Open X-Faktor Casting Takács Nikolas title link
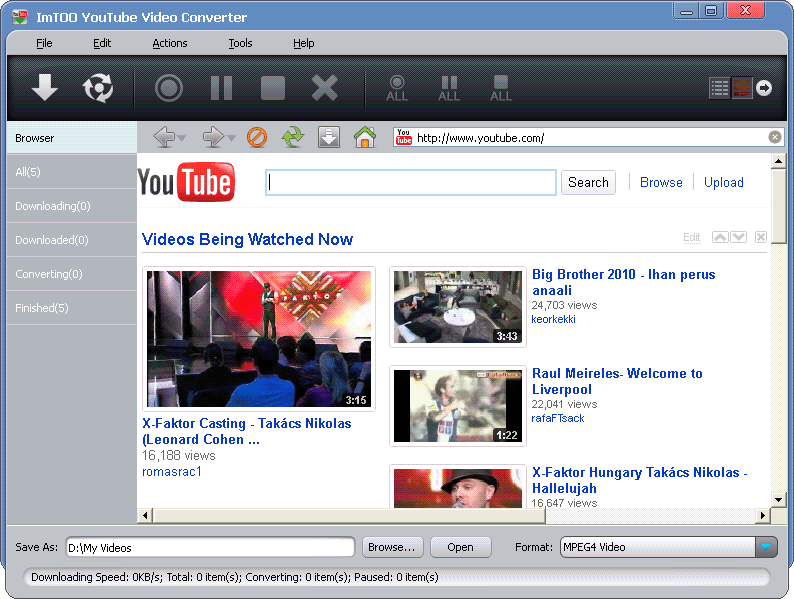 coord(247,431)
